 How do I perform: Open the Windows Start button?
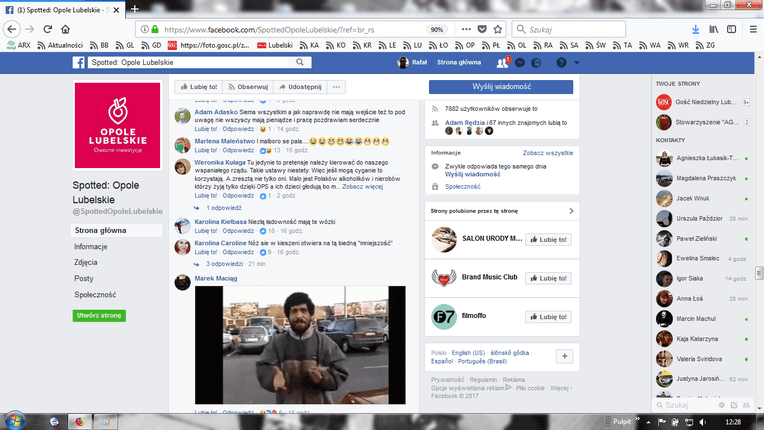pyautogui.click(x=14, y=421)
